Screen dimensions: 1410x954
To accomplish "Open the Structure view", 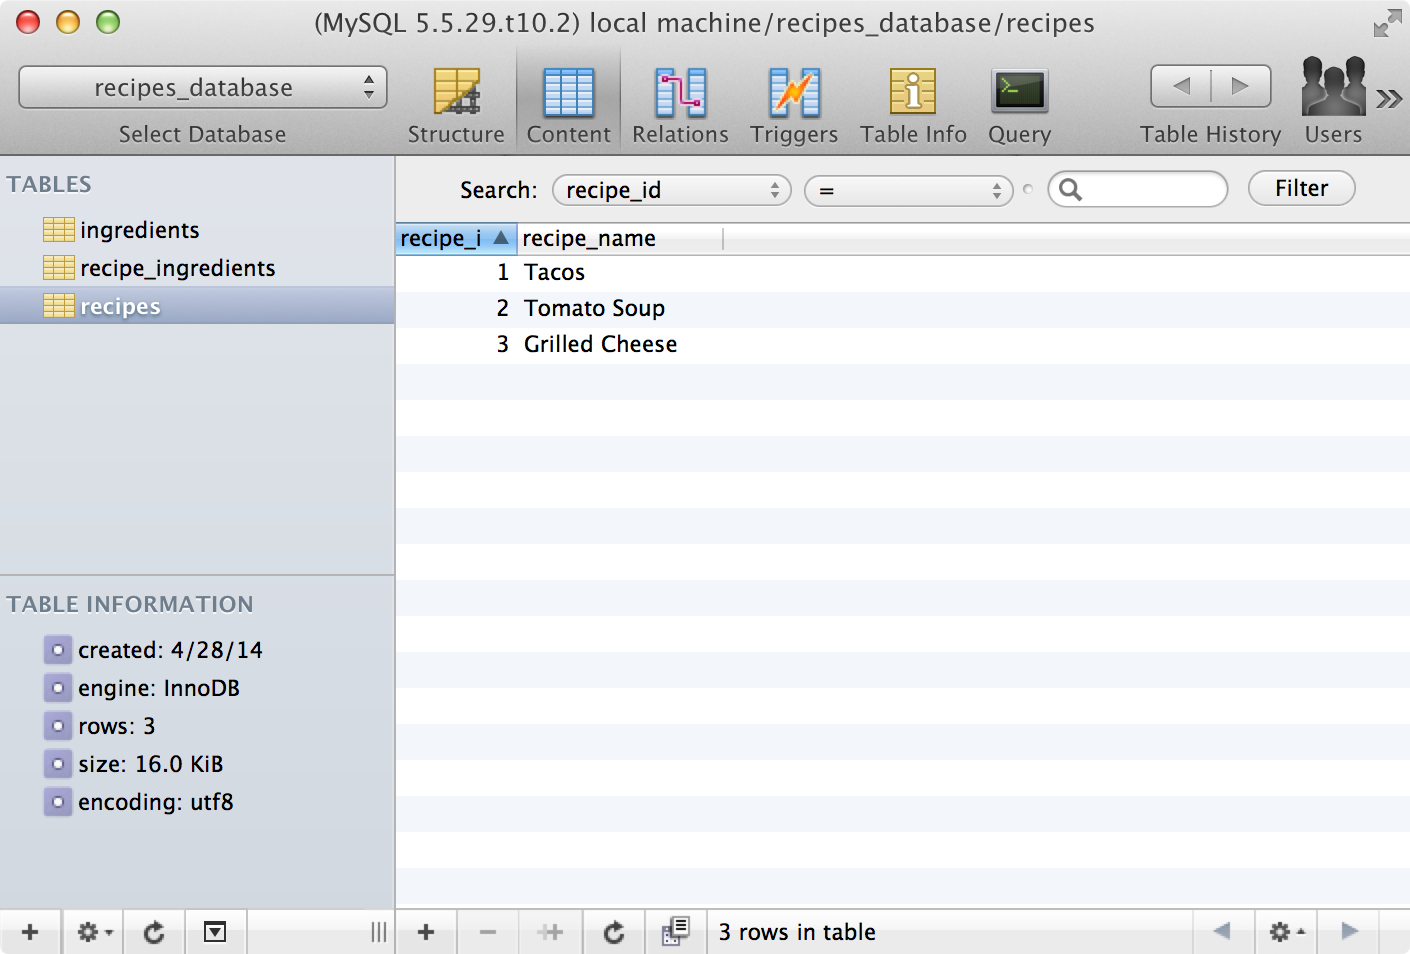I will [456, 105].
